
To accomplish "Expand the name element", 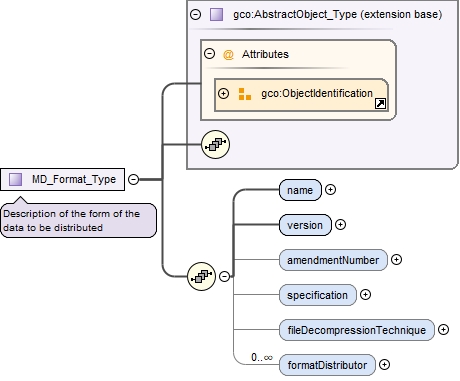I will (330, 190).
